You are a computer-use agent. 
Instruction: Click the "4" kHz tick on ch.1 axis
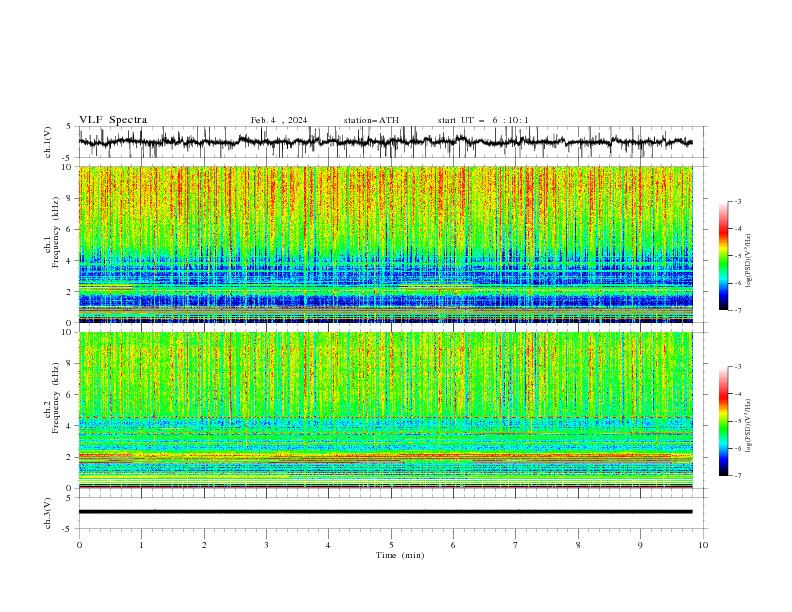pyautogui.click(x=70, y=261)
